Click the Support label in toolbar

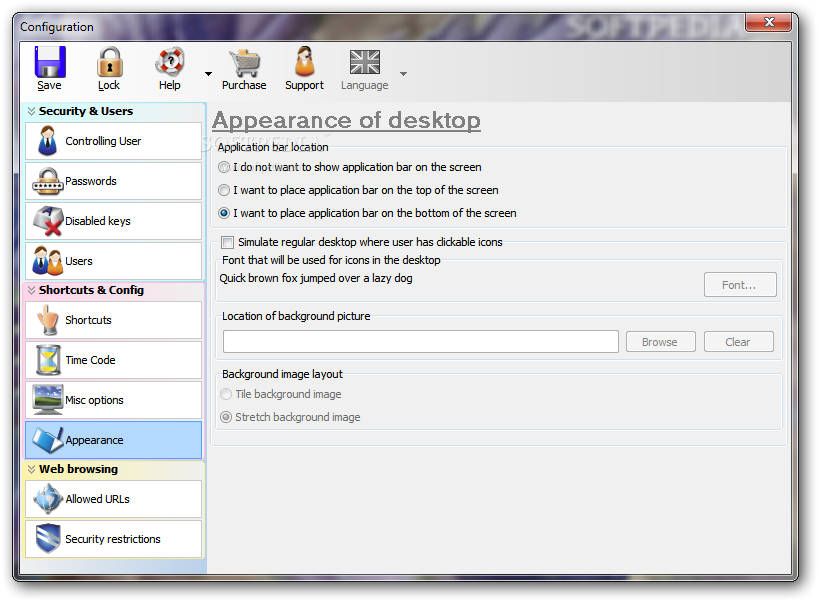coord(304,85)
